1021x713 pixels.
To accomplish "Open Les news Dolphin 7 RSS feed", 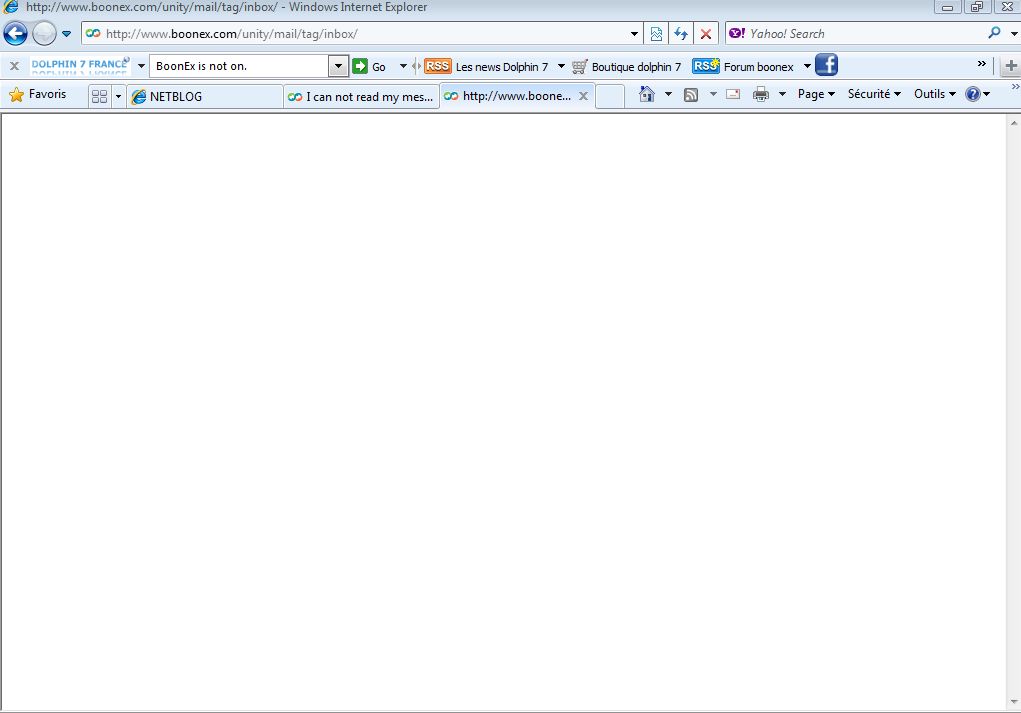I will [486, 66].
